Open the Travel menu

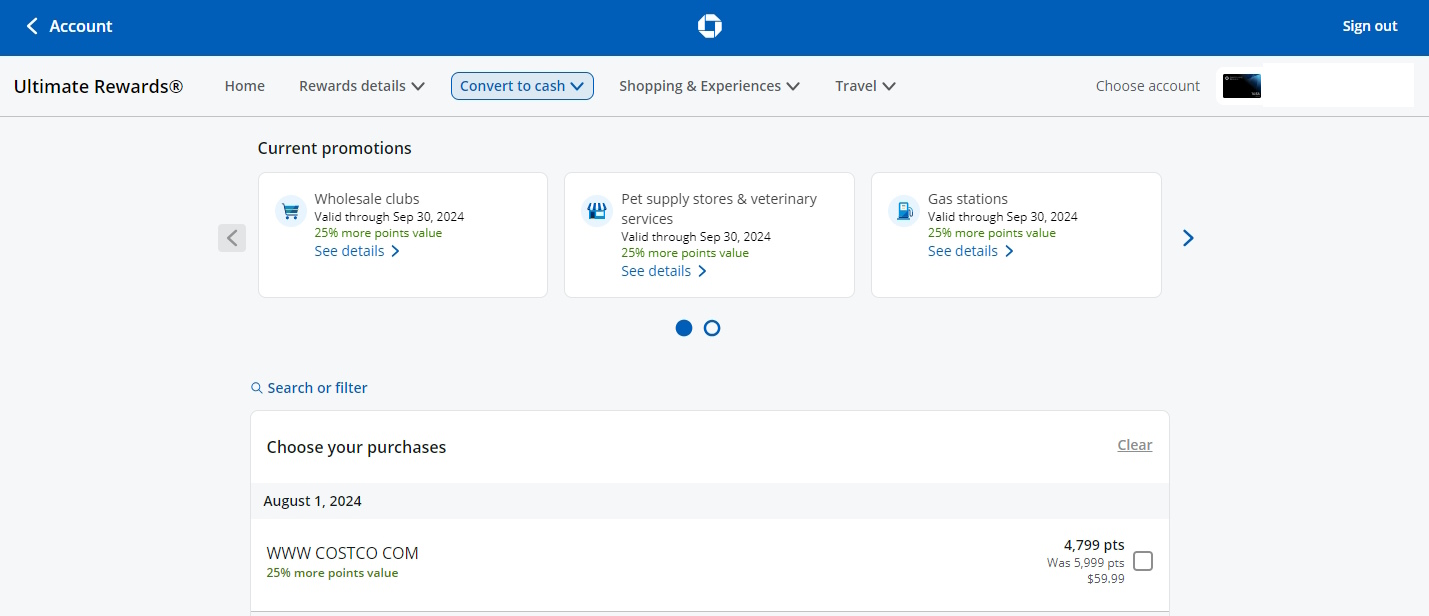(x=865, y=86)
